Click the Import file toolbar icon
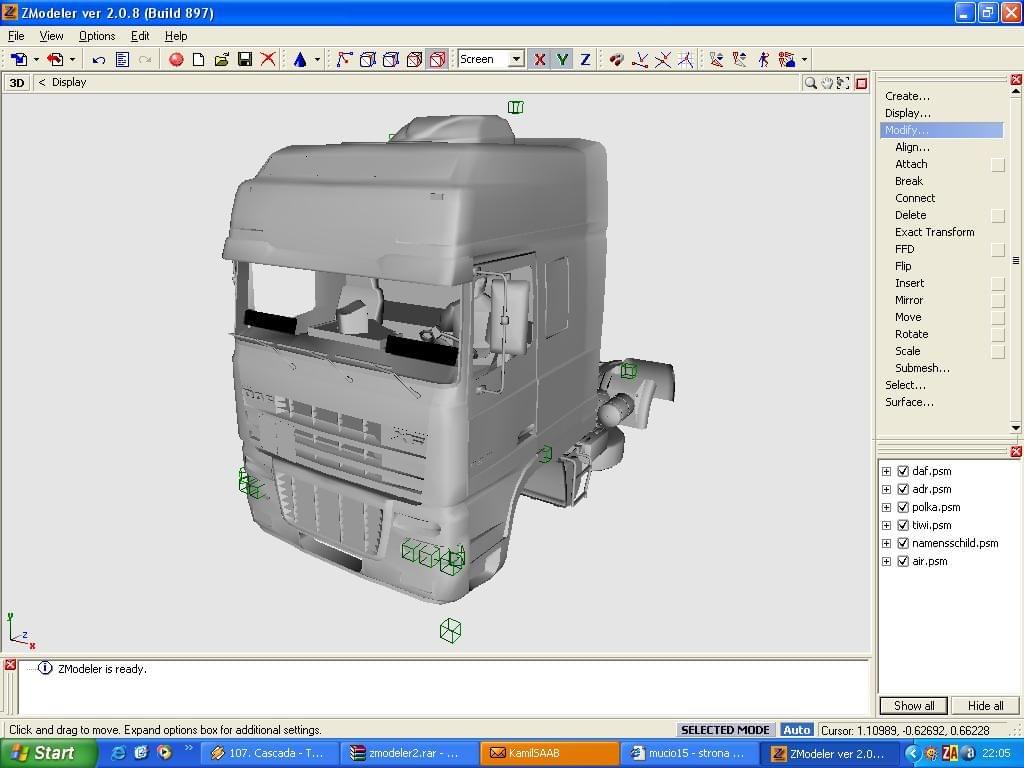 pyautogui.click(x=19, y=59)
